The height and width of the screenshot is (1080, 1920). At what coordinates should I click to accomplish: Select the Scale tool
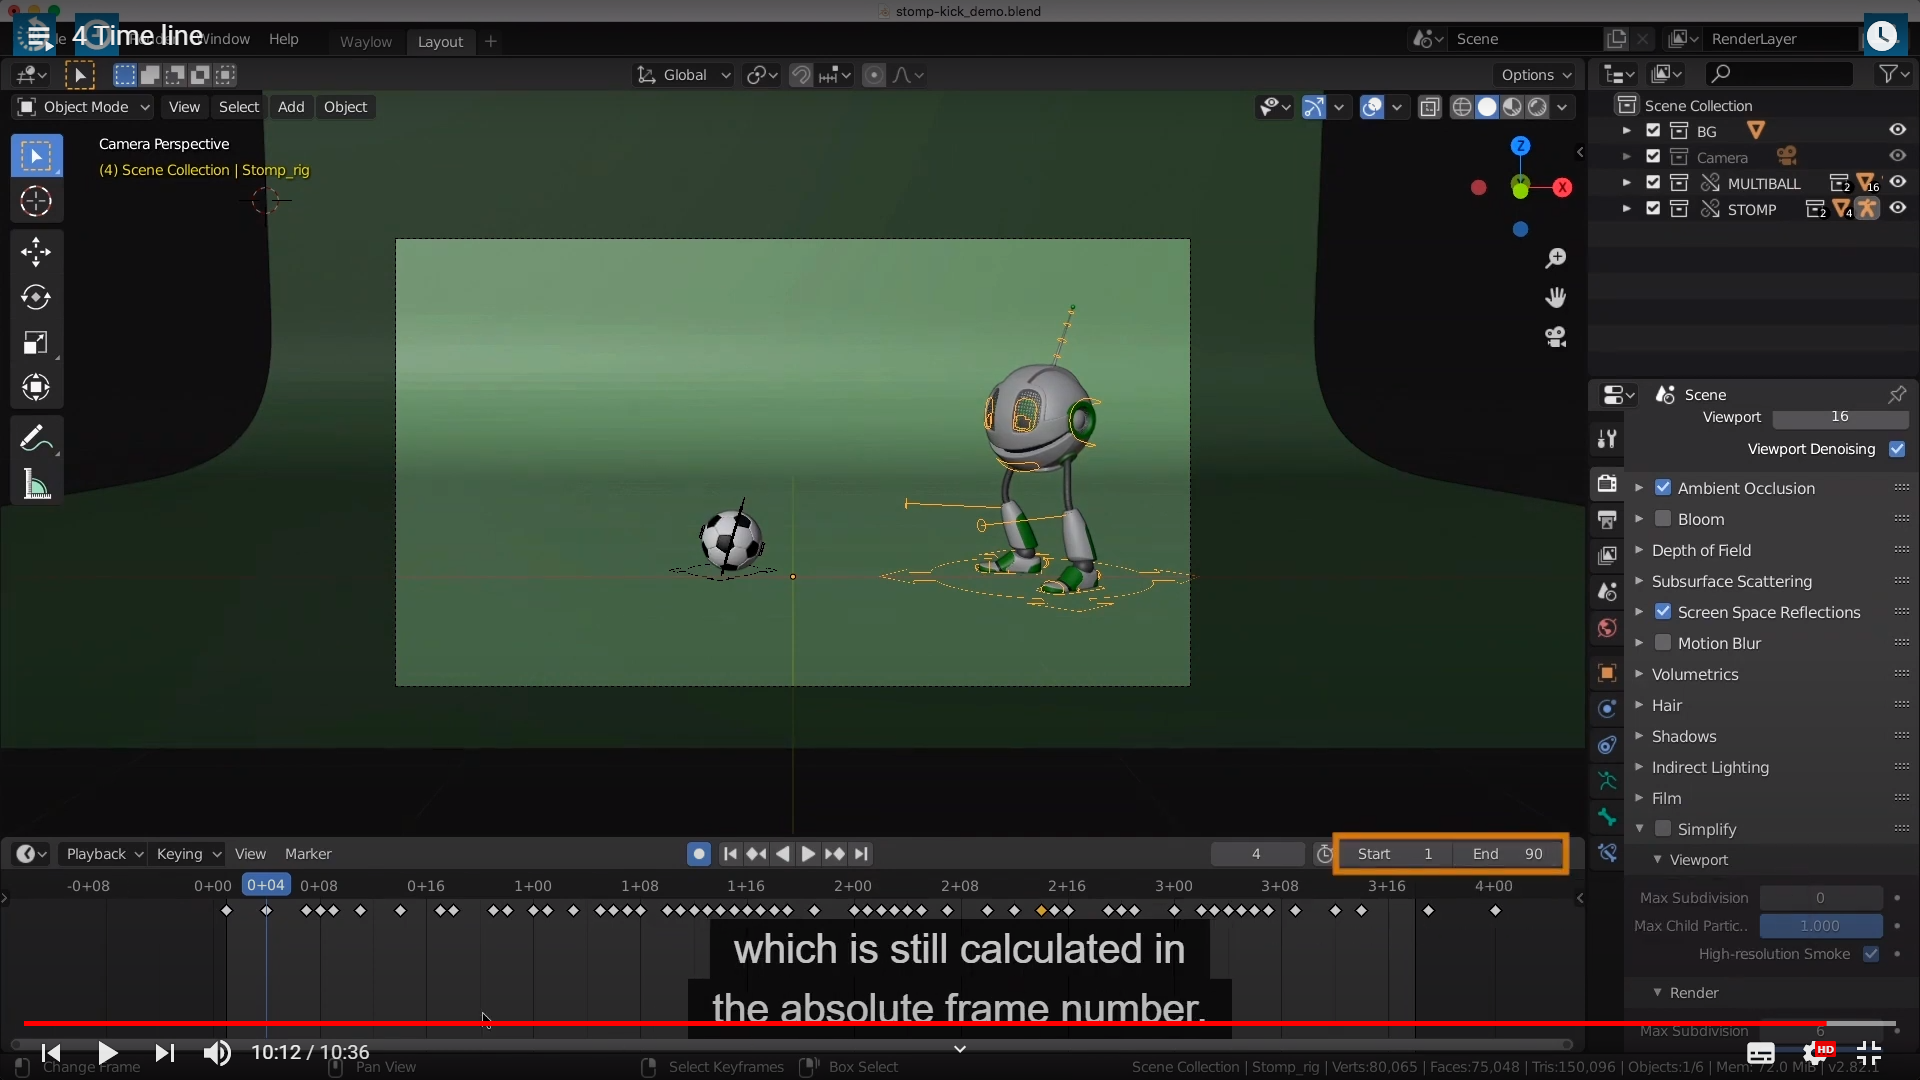[x=36, y=343]
